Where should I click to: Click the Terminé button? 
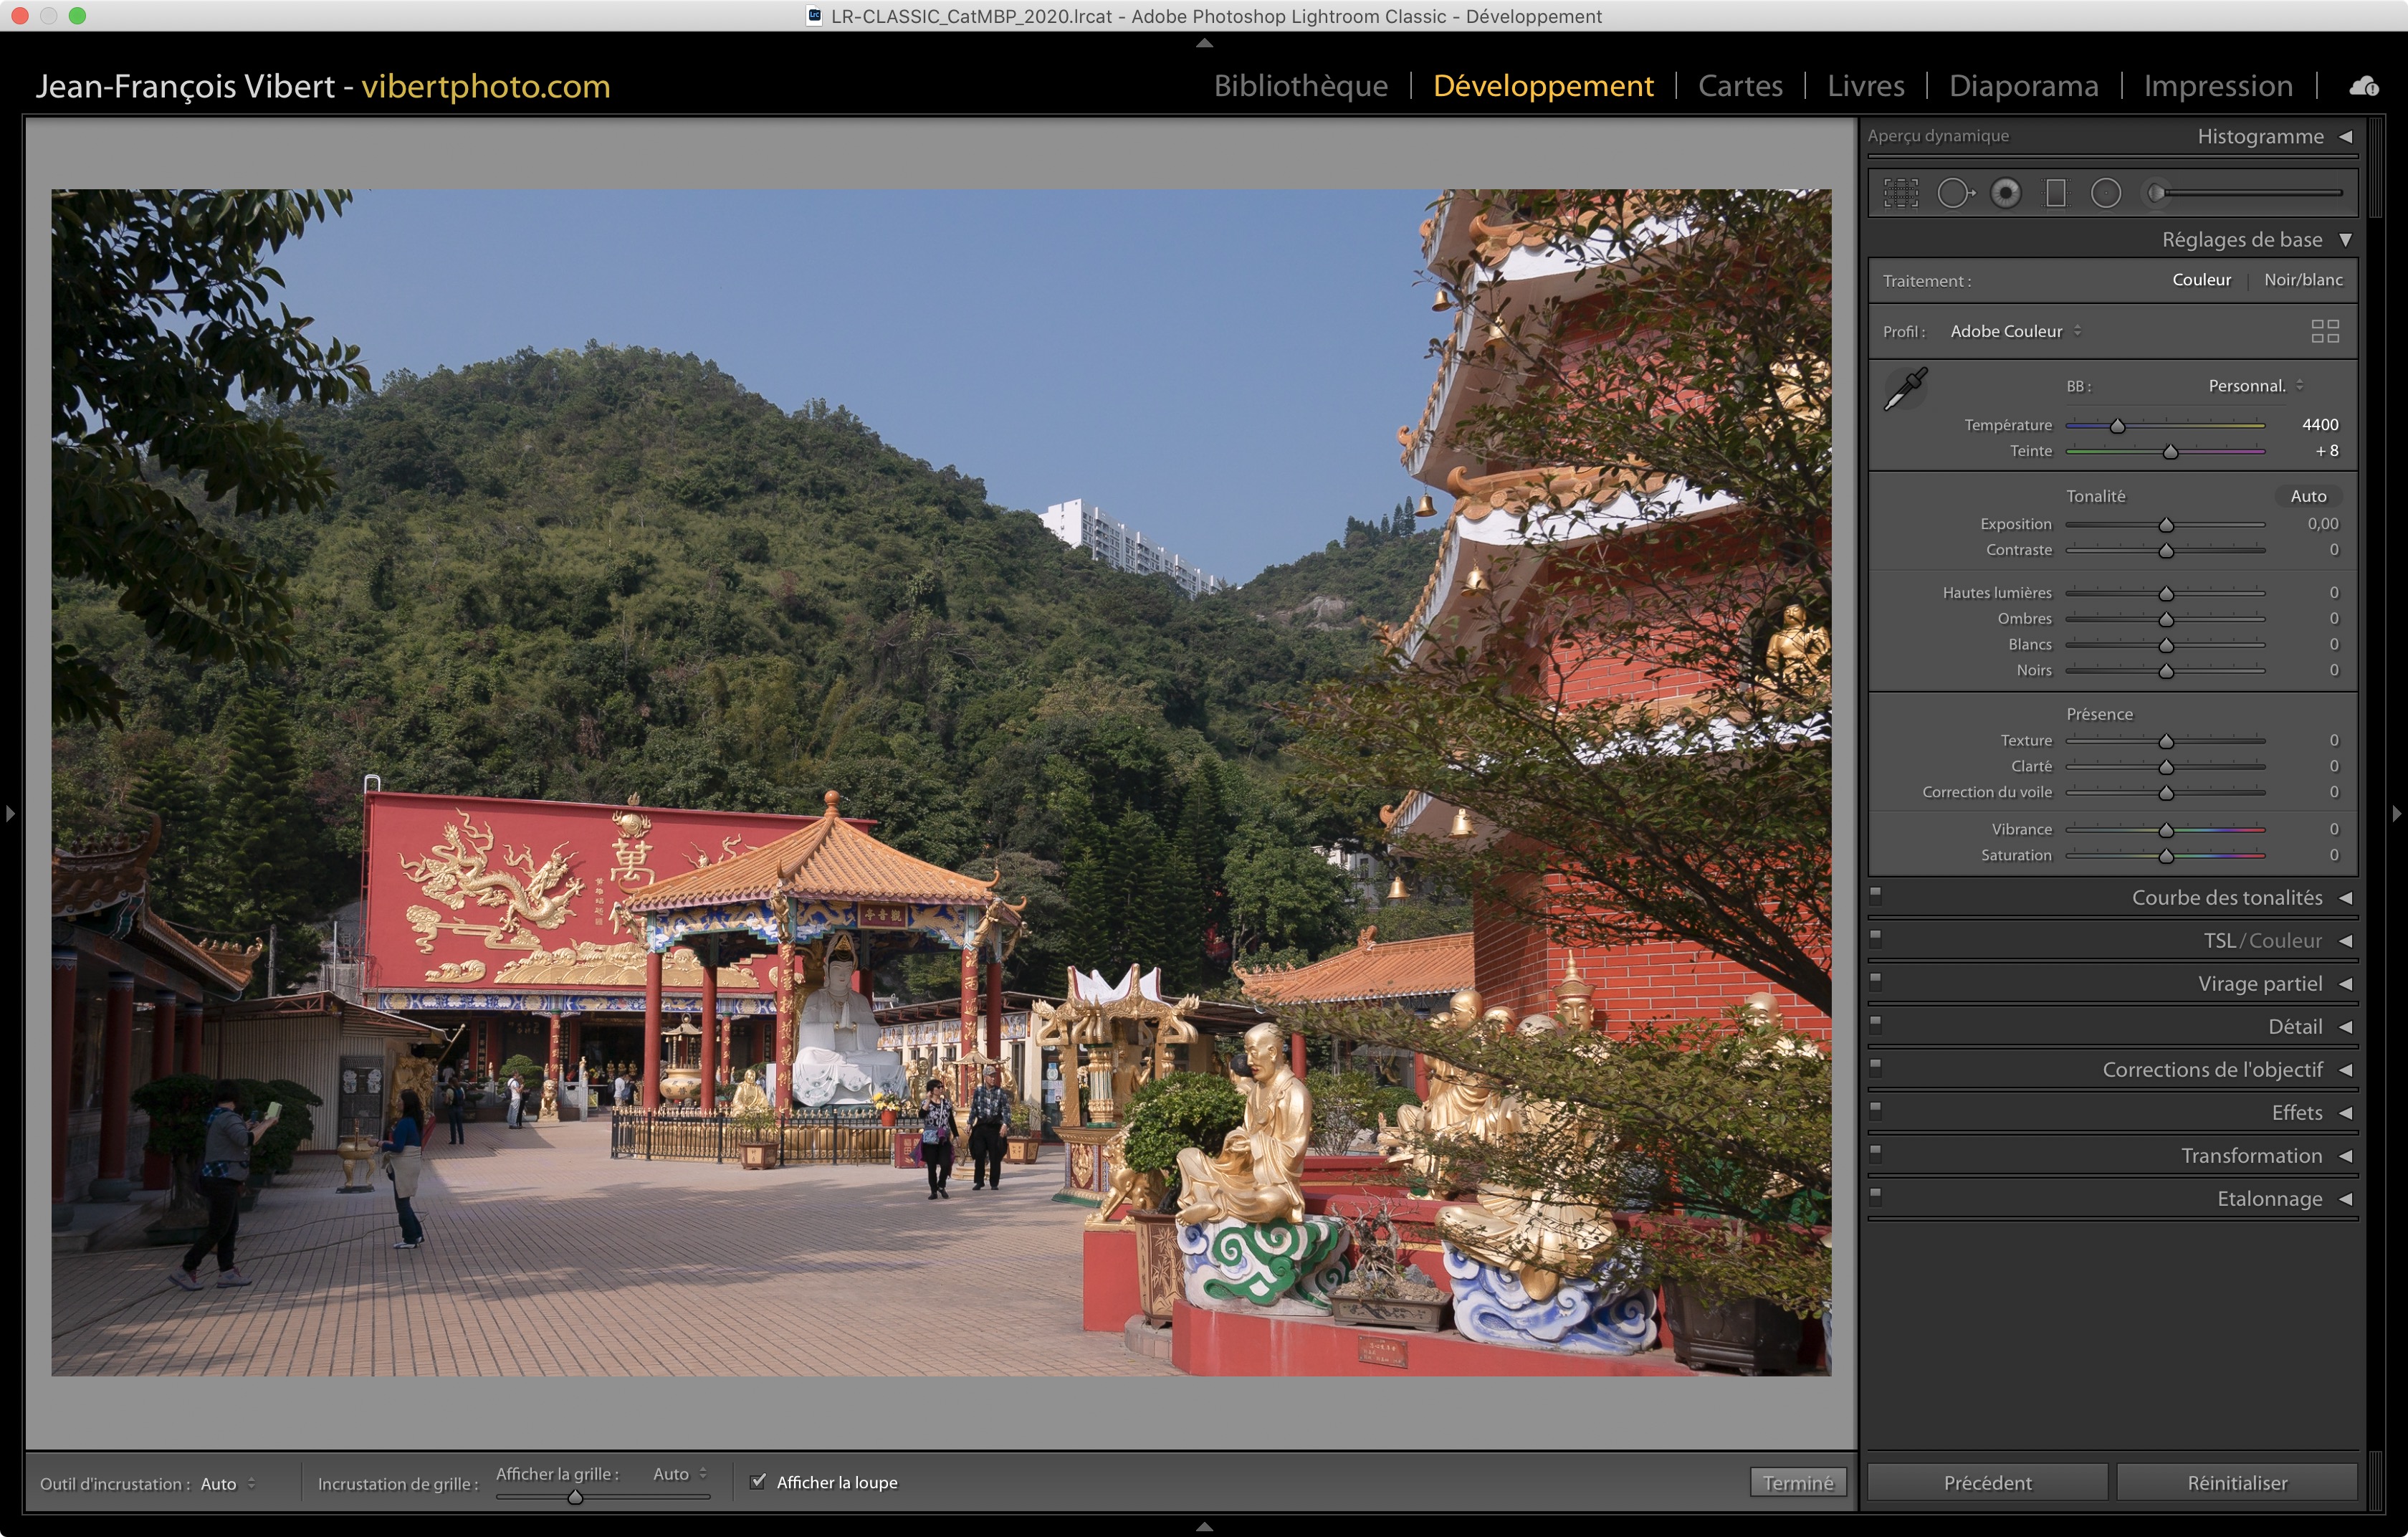1797,1482
